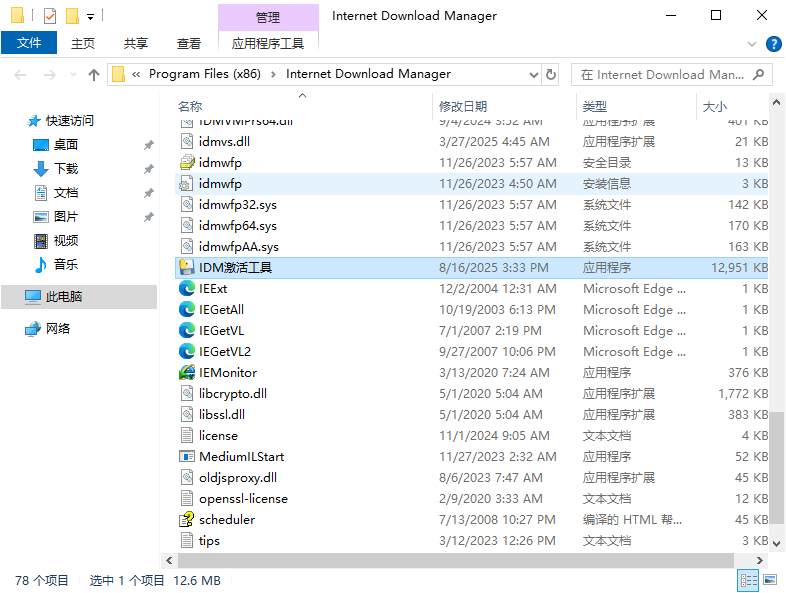The width and height of the screenshot is (786, 593).
Task: Sort by 修改日期 column header
Action: (x=463, y=106)
